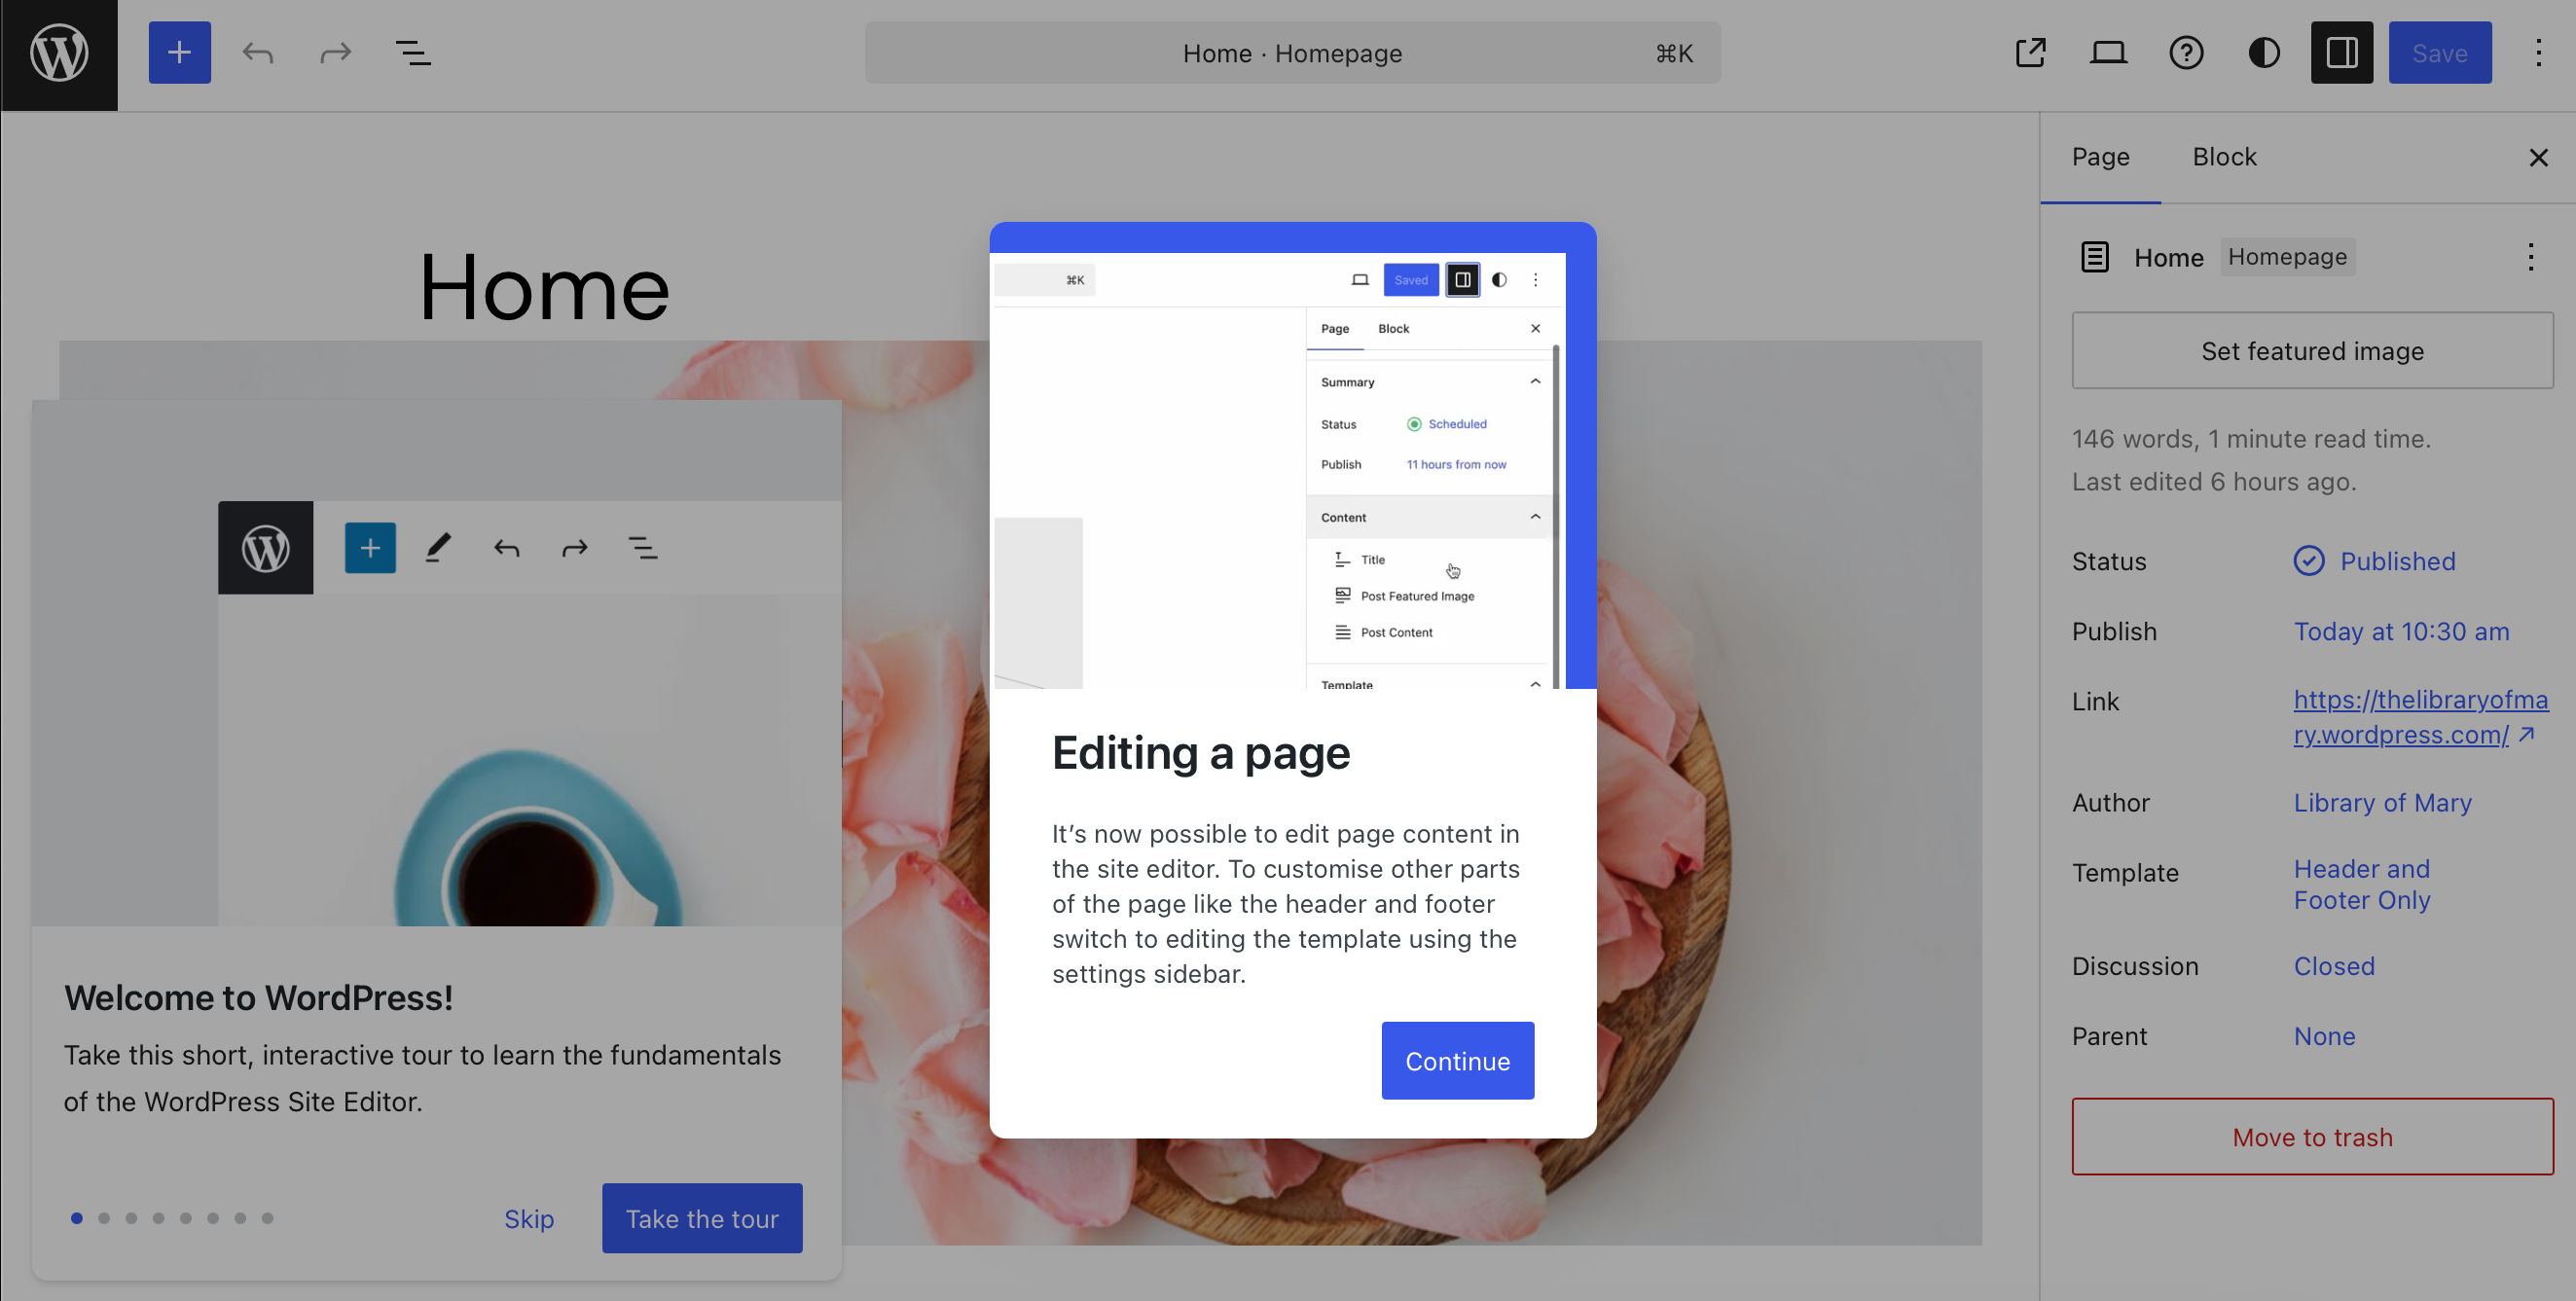The height and width of the screenshot is (1301, 2576).
Task: Open the block inserter plus button
Action: coord(180,53)
